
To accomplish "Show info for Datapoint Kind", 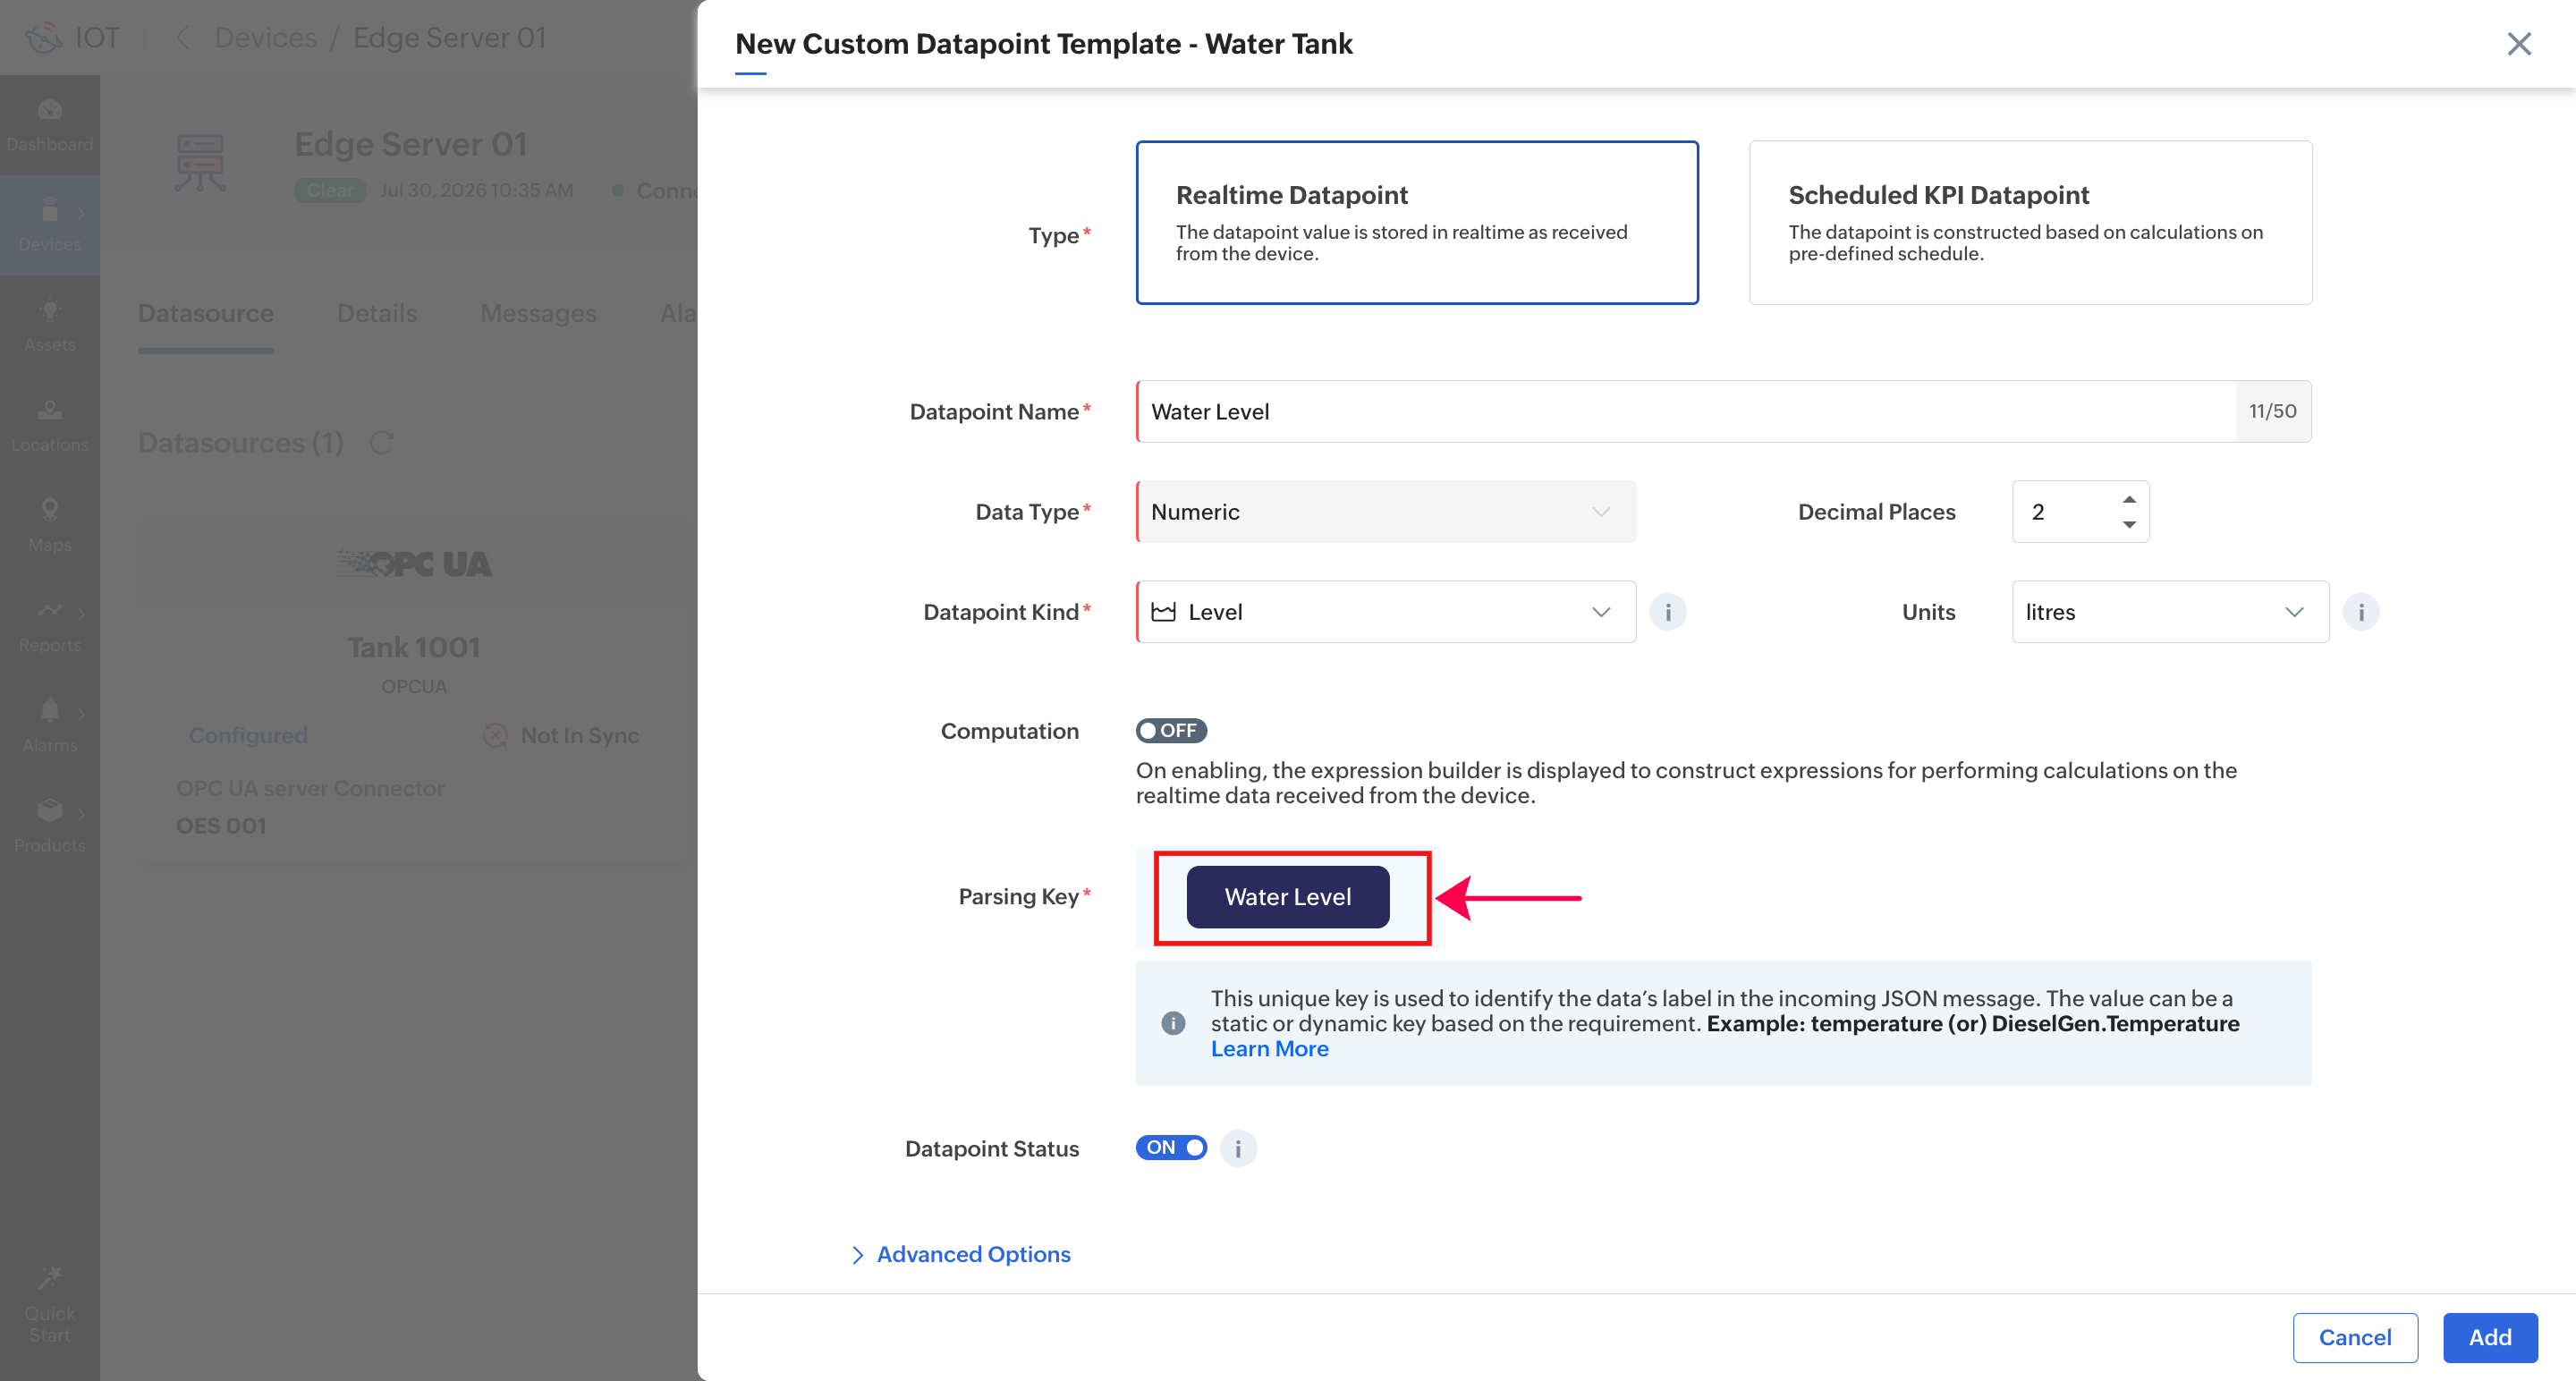I will coord(1667,612).
